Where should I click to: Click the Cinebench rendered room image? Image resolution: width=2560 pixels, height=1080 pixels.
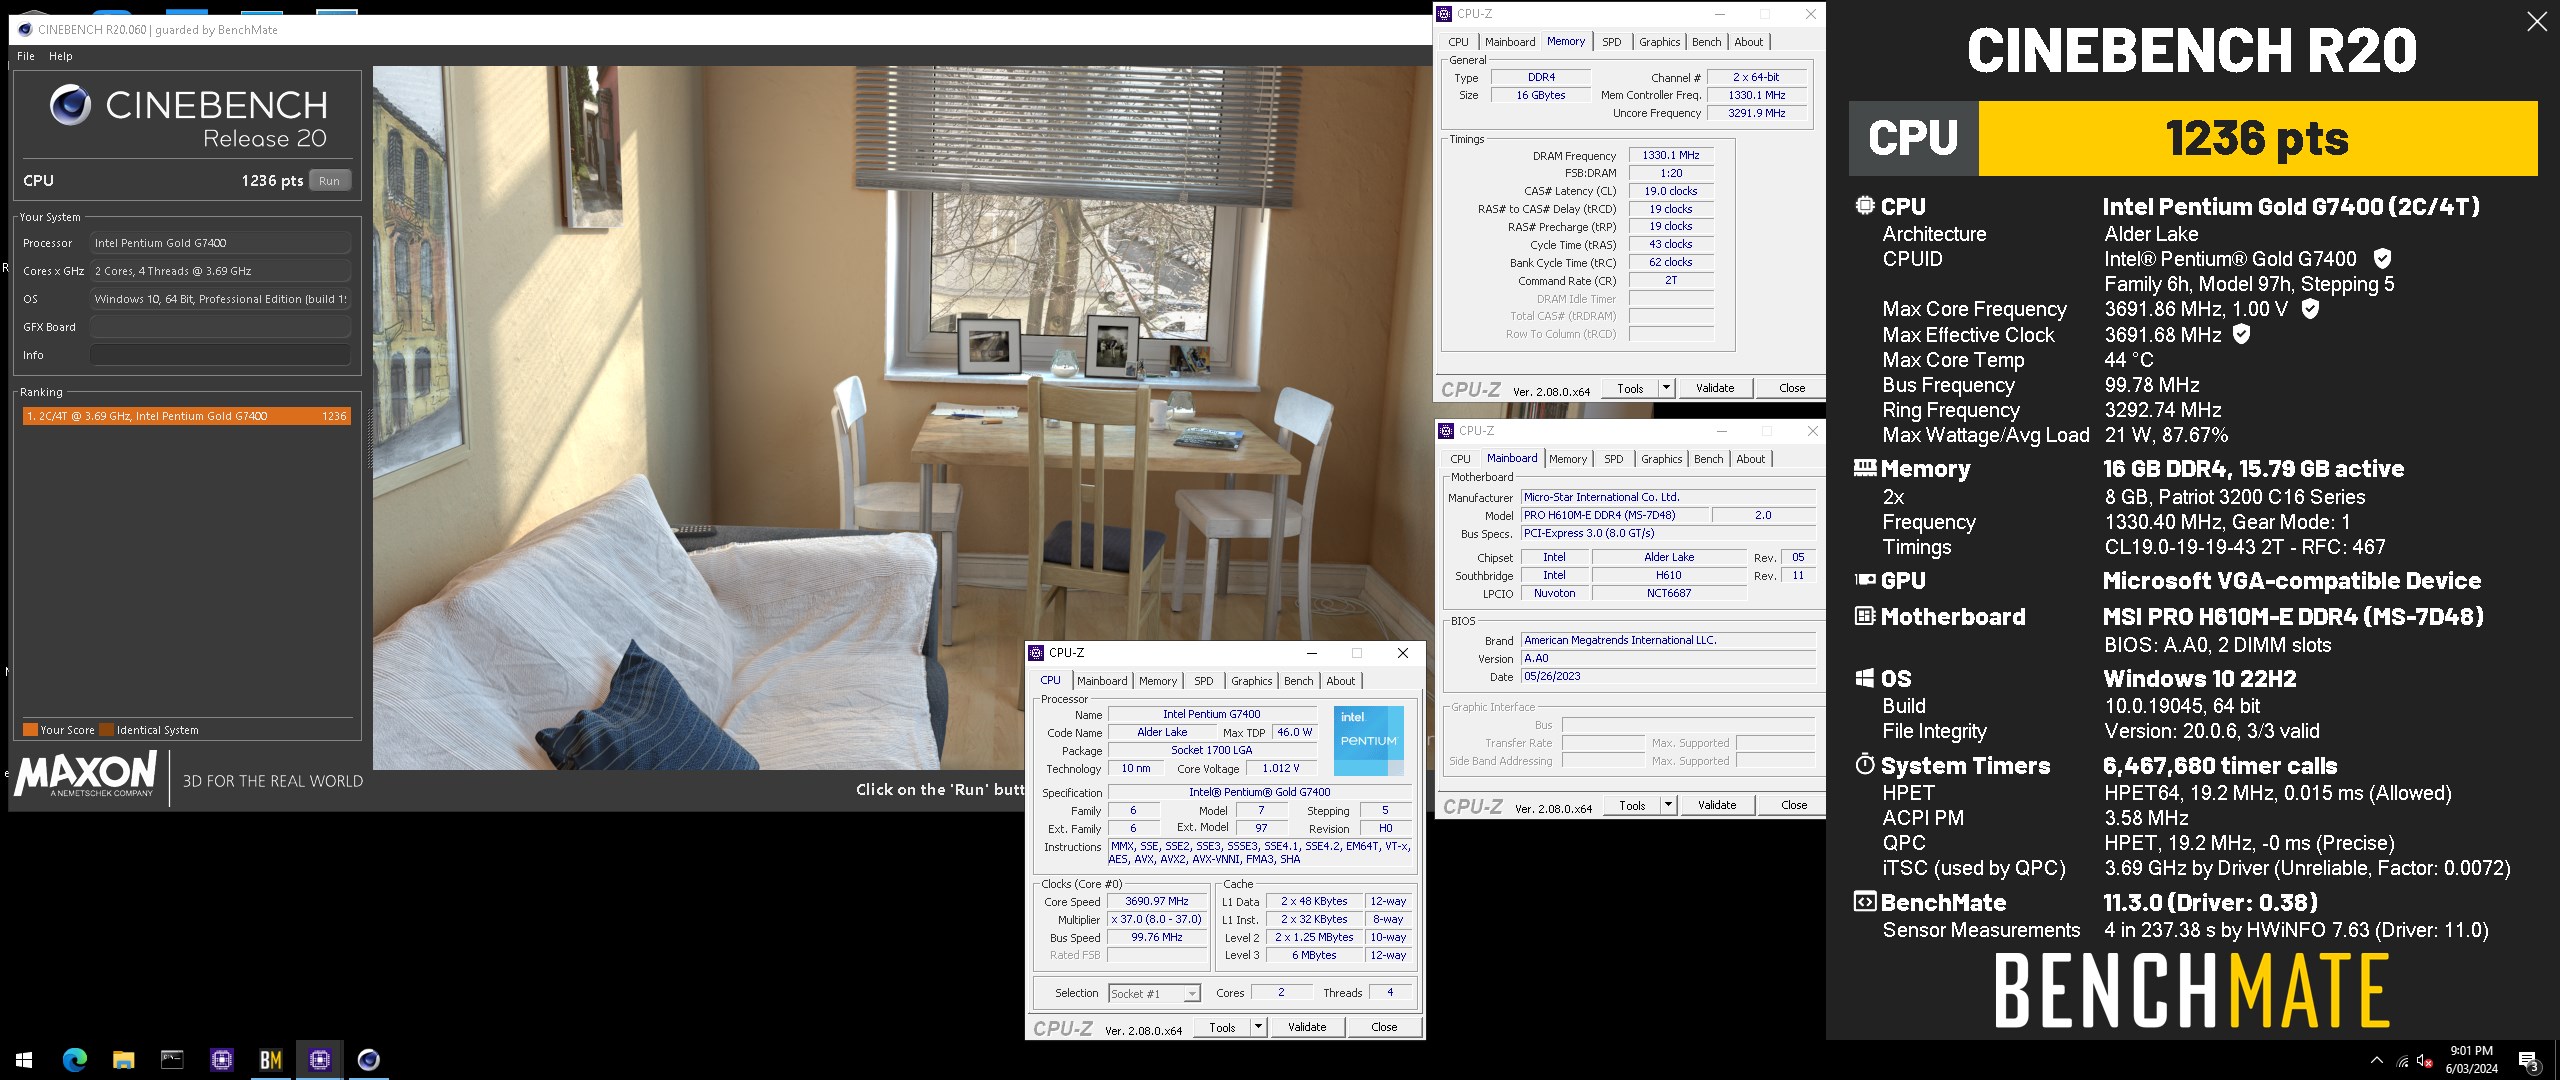902,418
